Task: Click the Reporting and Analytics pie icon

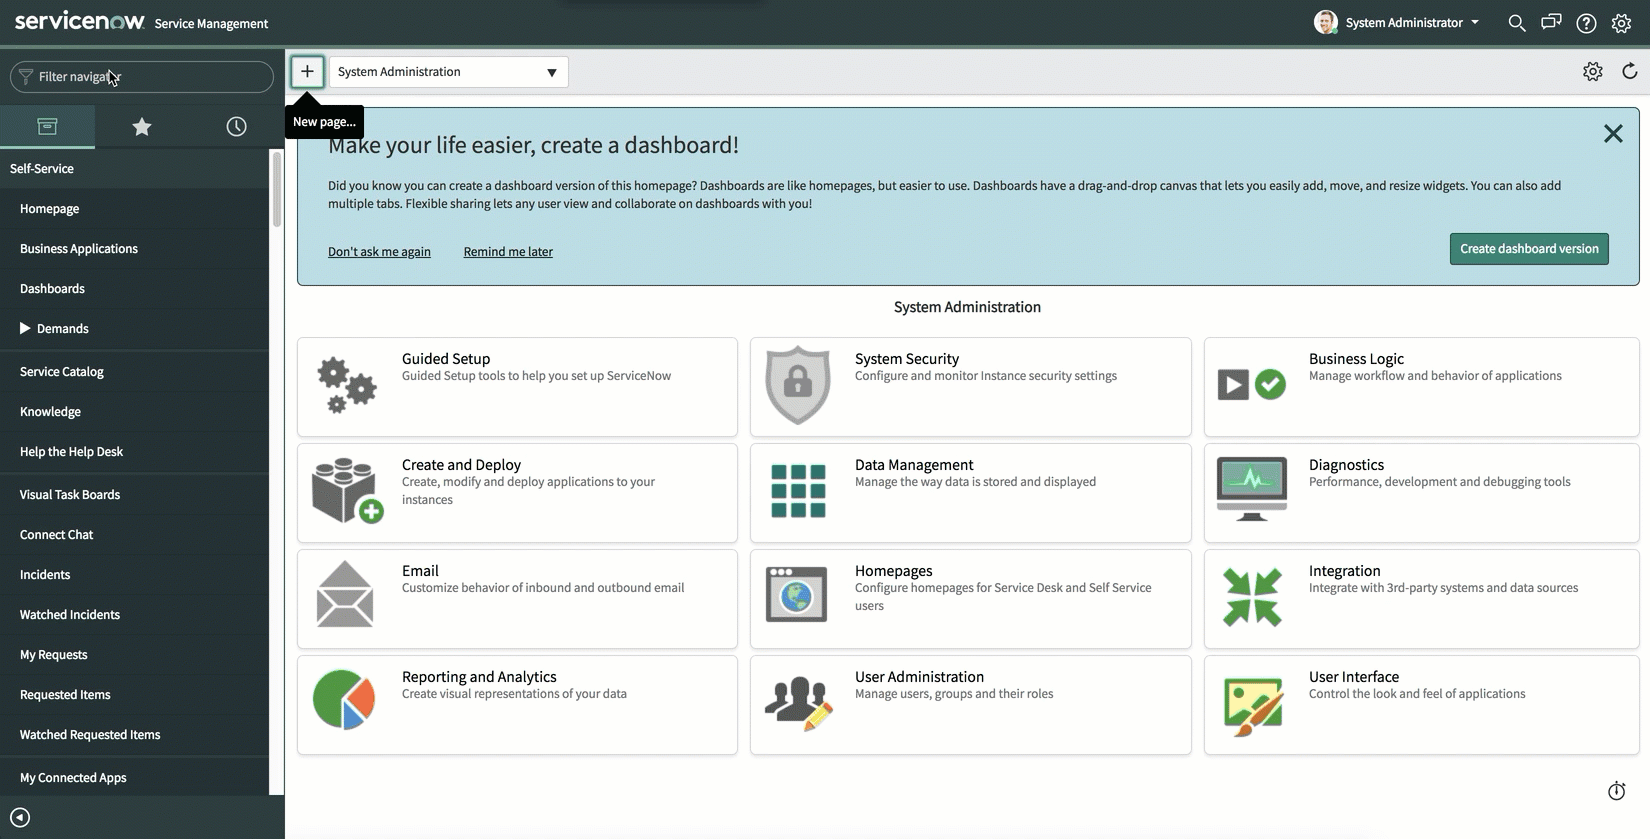Action: [x=343, y=699]
